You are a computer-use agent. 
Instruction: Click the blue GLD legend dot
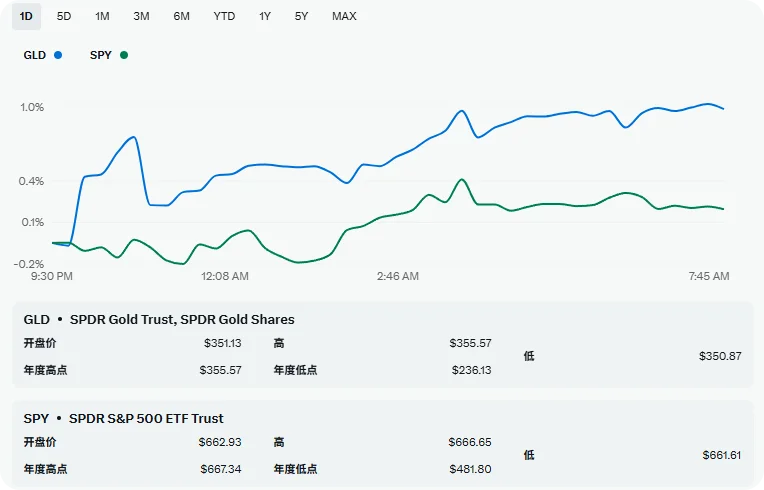[58, 55]
